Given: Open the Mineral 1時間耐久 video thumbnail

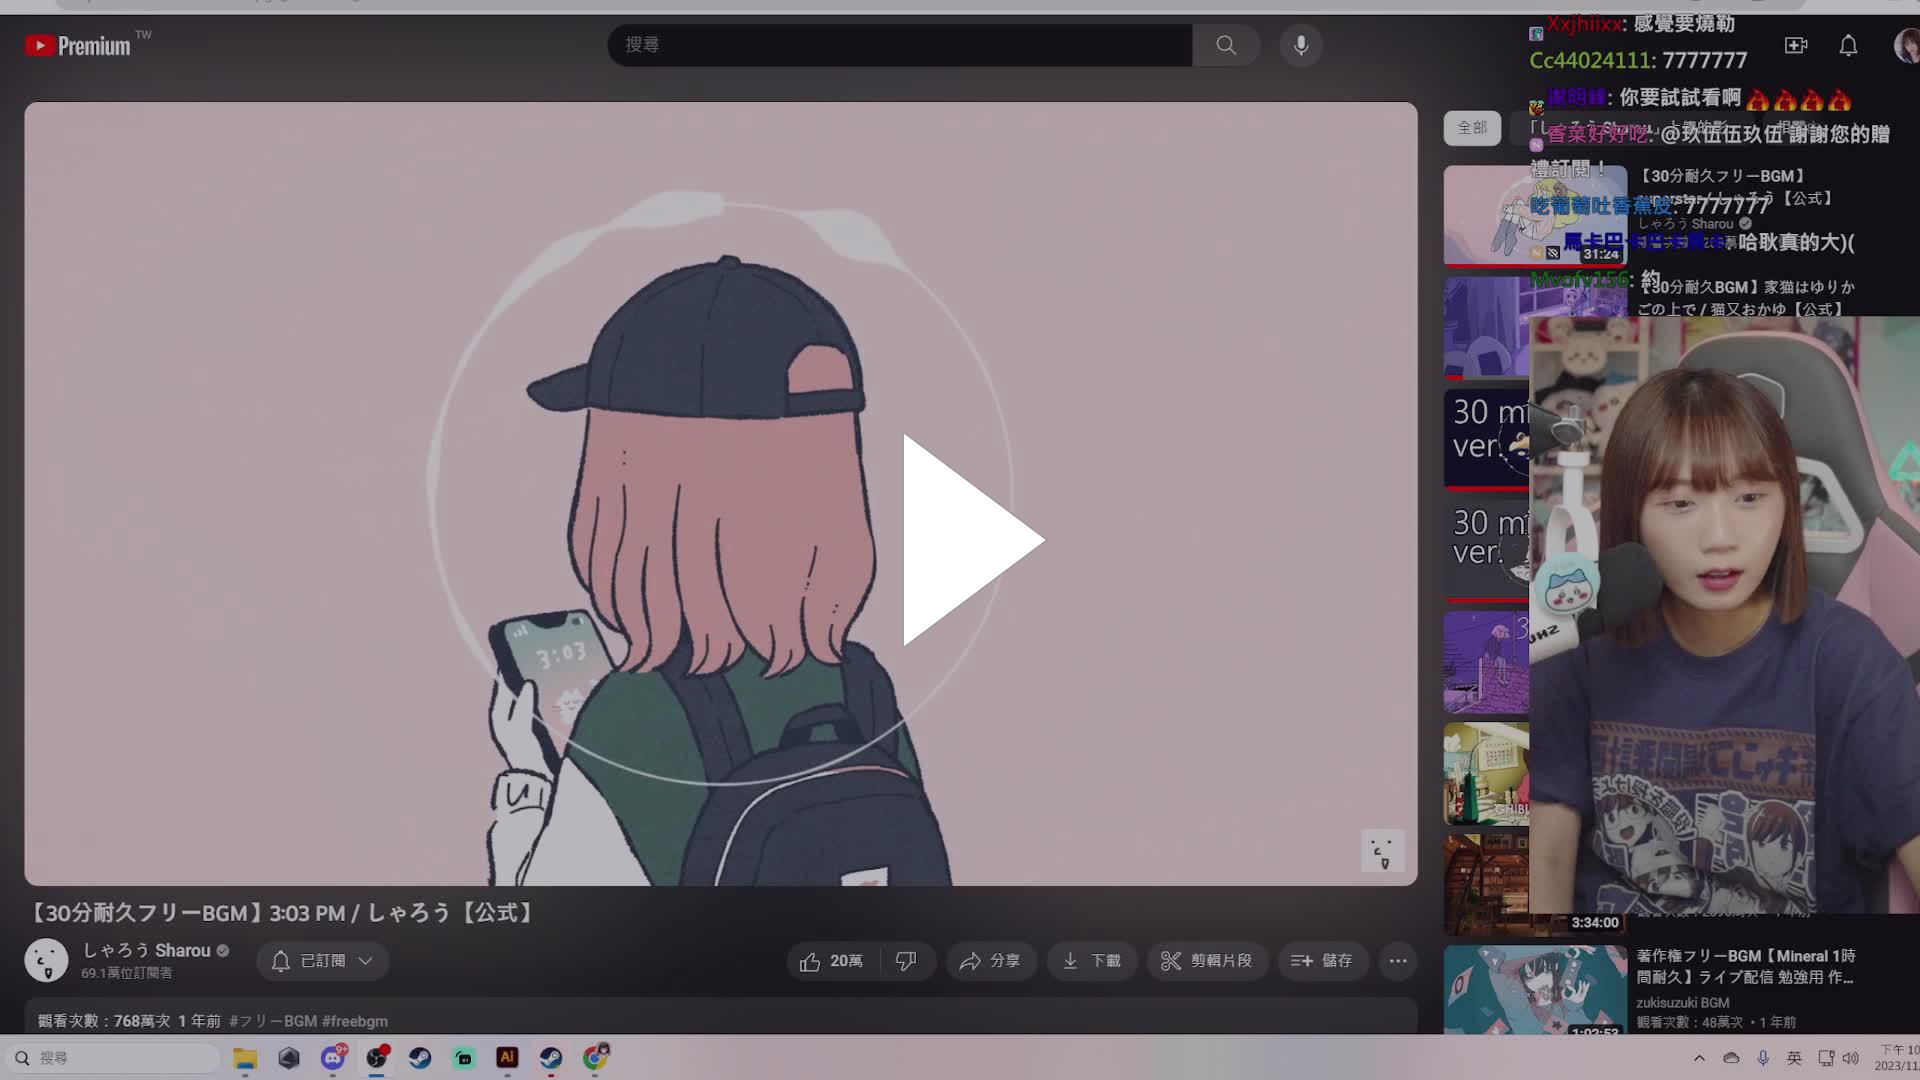Looking at the screenshot, I should click(x=1534, y=990).
